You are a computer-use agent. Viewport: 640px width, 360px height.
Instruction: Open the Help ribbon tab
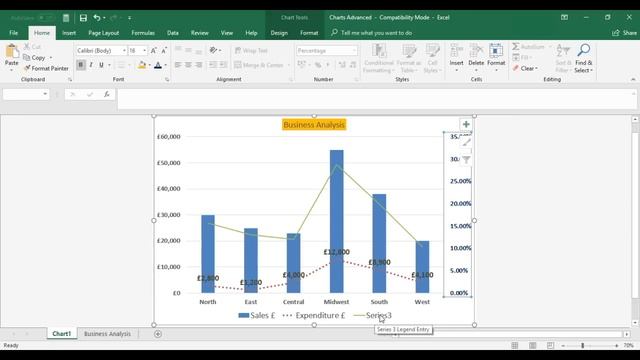coord(251,33)
